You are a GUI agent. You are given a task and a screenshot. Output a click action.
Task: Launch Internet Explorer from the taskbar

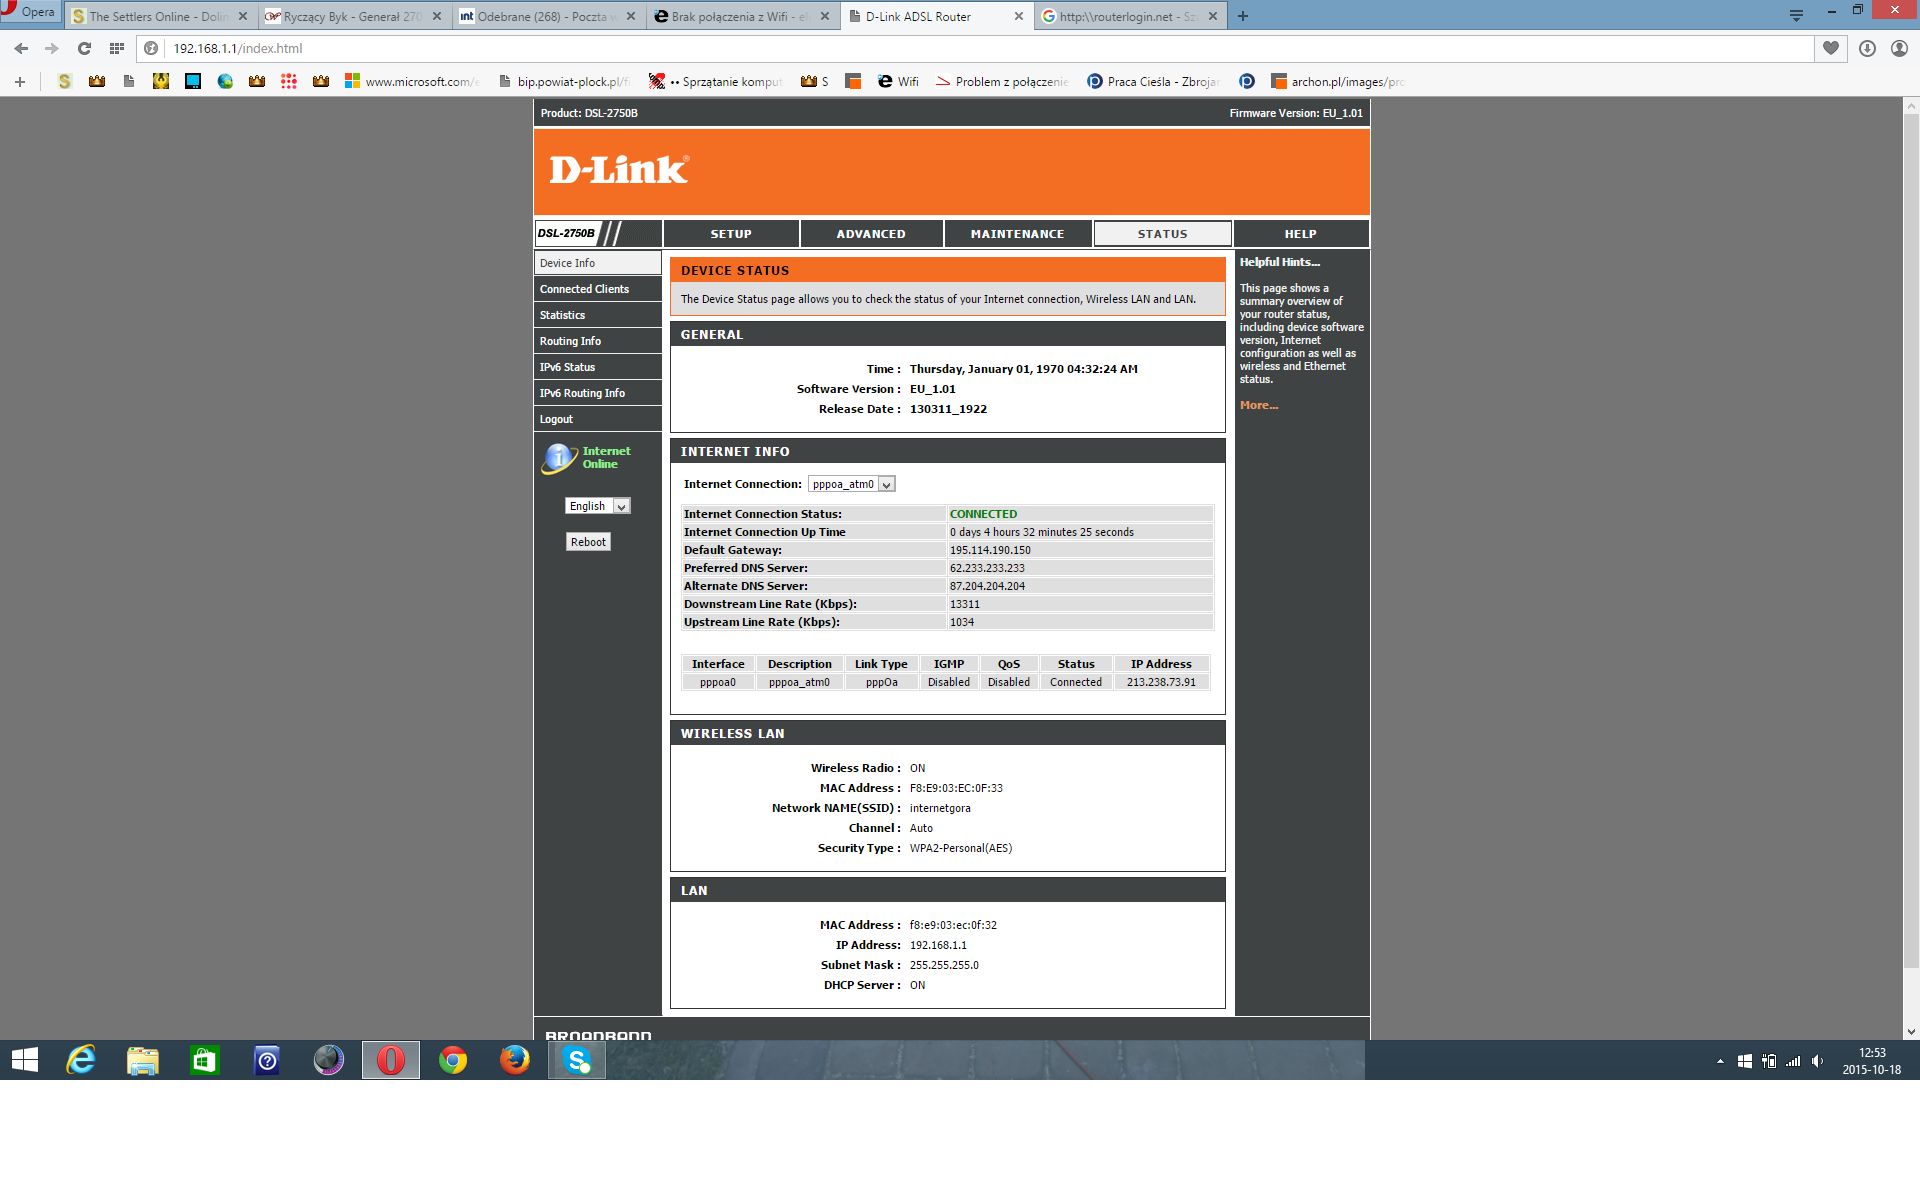tap(81, 1060)
